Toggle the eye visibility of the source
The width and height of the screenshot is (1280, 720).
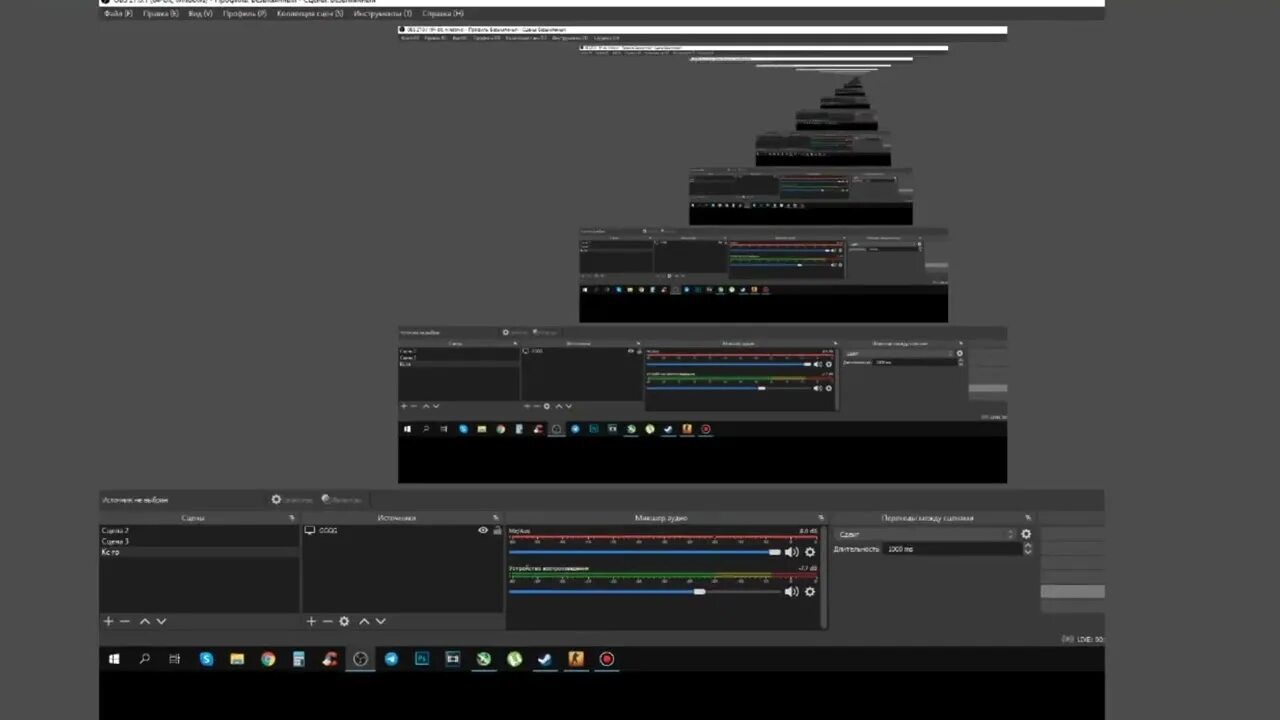pyautogui.click(x=483, y=531)
